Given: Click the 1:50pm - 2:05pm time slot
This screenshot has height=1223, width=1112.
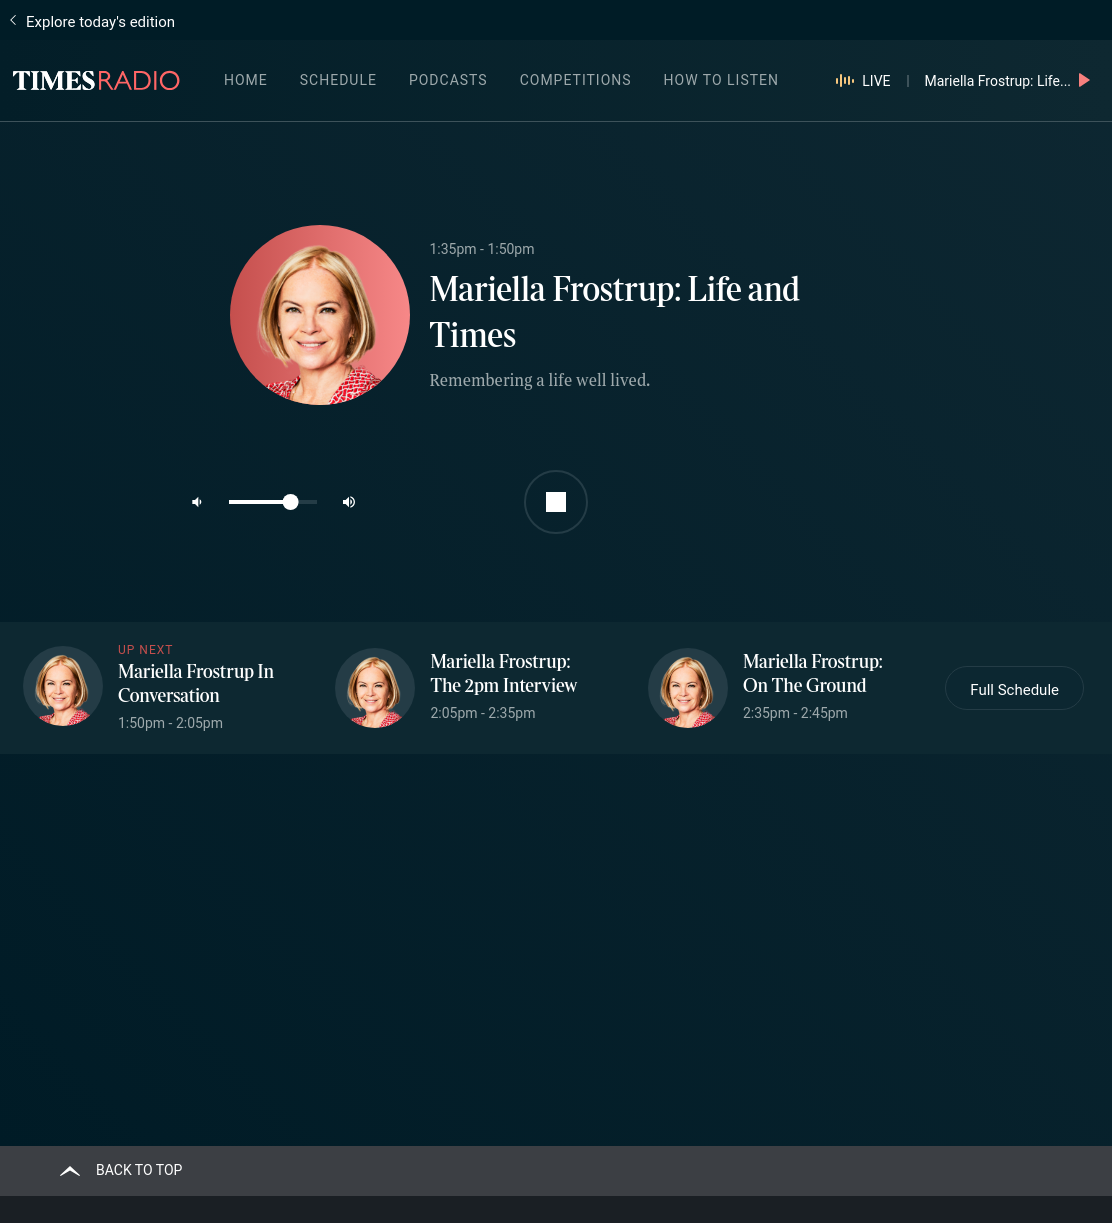Looking at the screenshot, I should (x=170, y=723).
